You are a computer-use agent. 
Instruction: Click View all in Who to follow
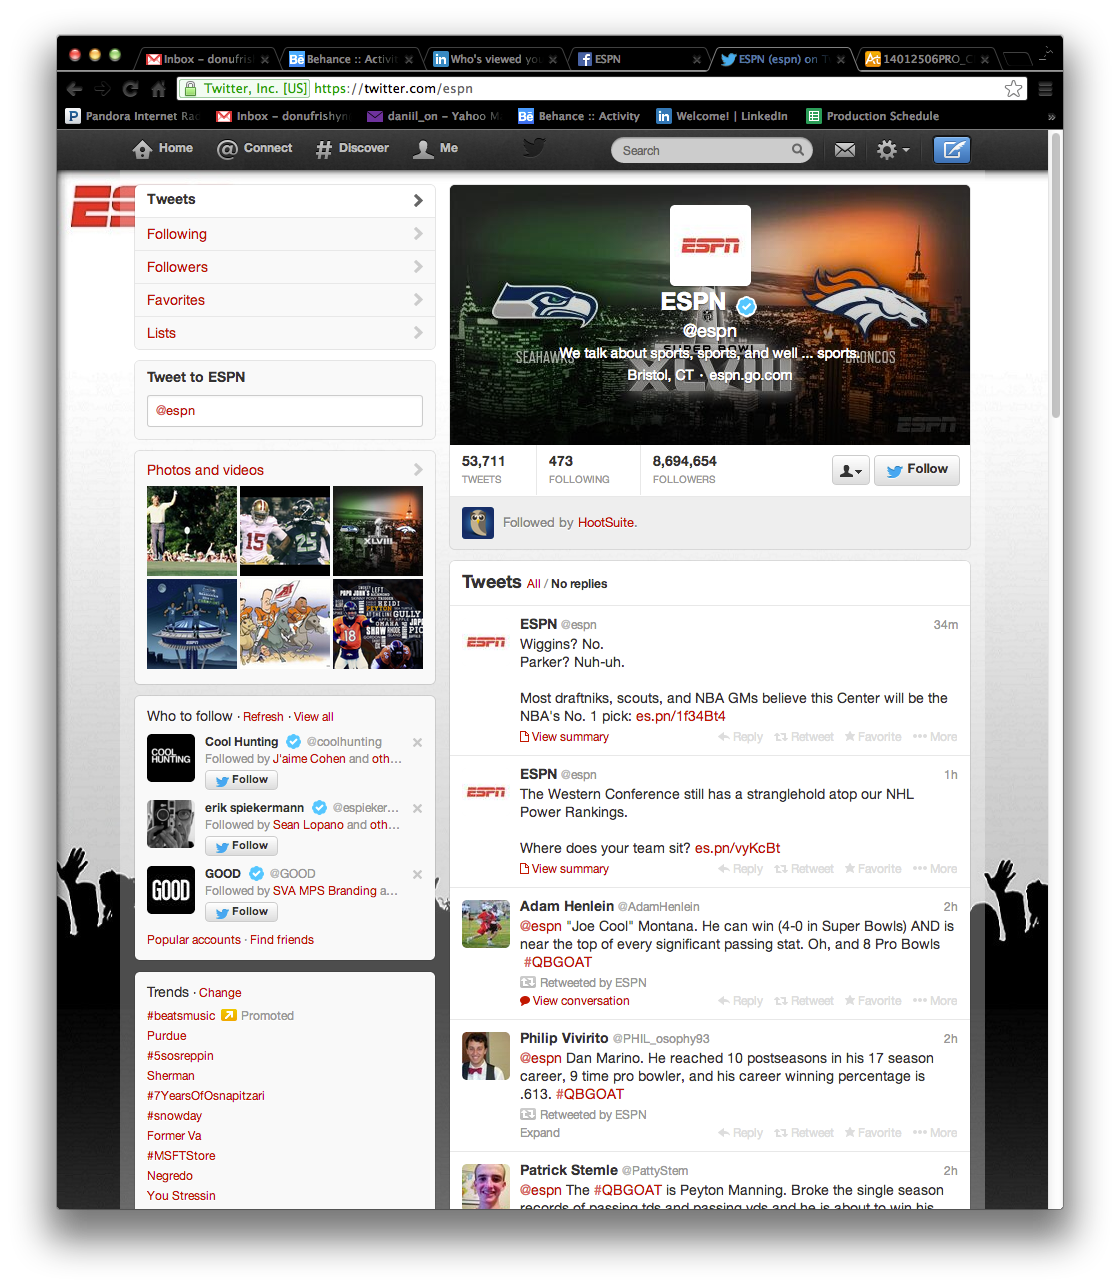tap(314, 717)
